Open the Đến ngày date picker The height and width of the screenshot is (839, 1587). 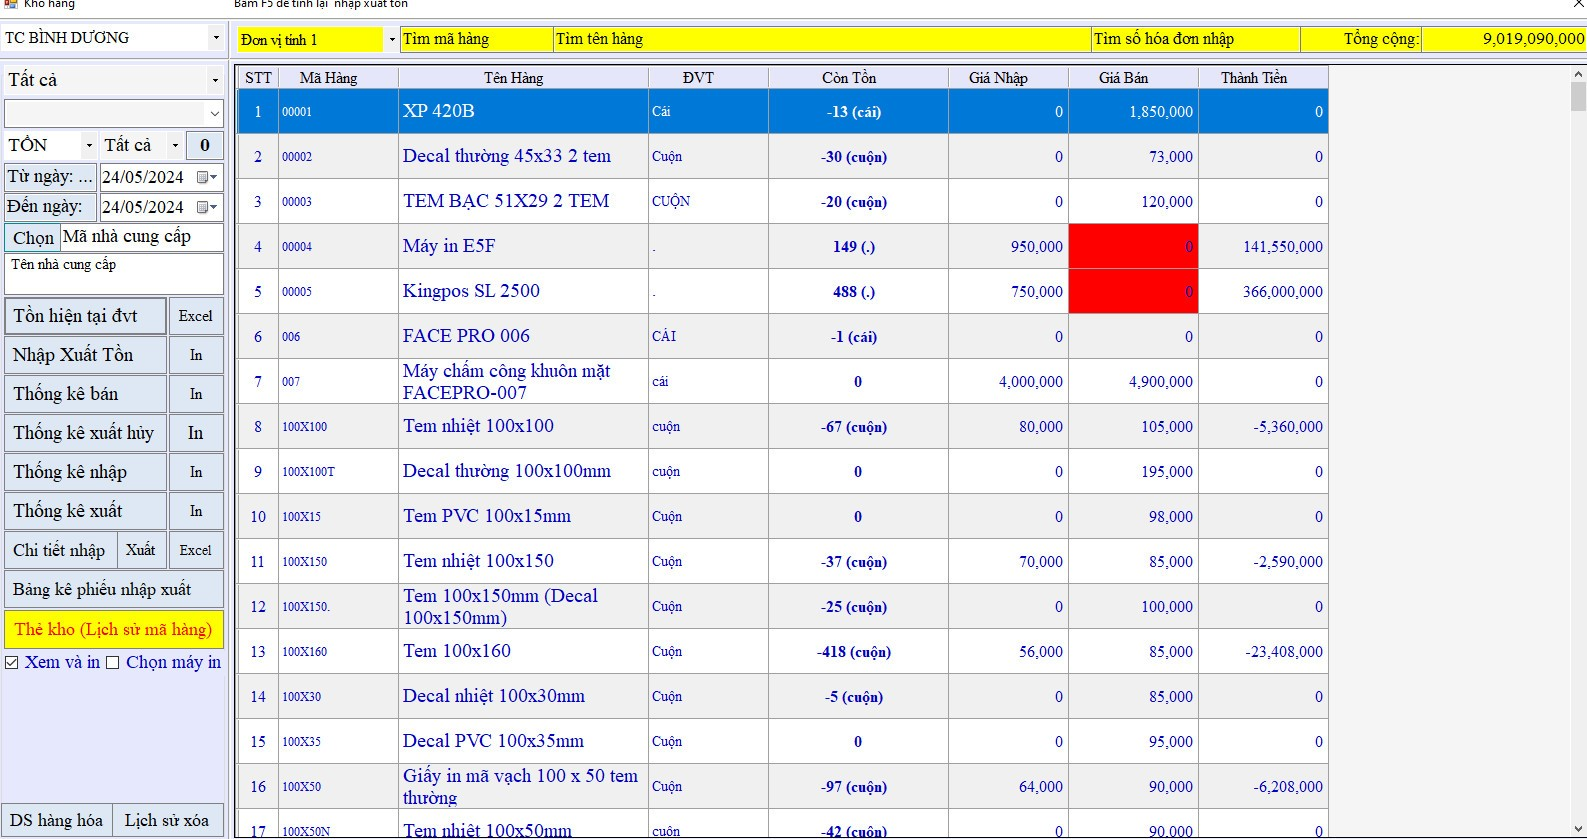[207, 207]
